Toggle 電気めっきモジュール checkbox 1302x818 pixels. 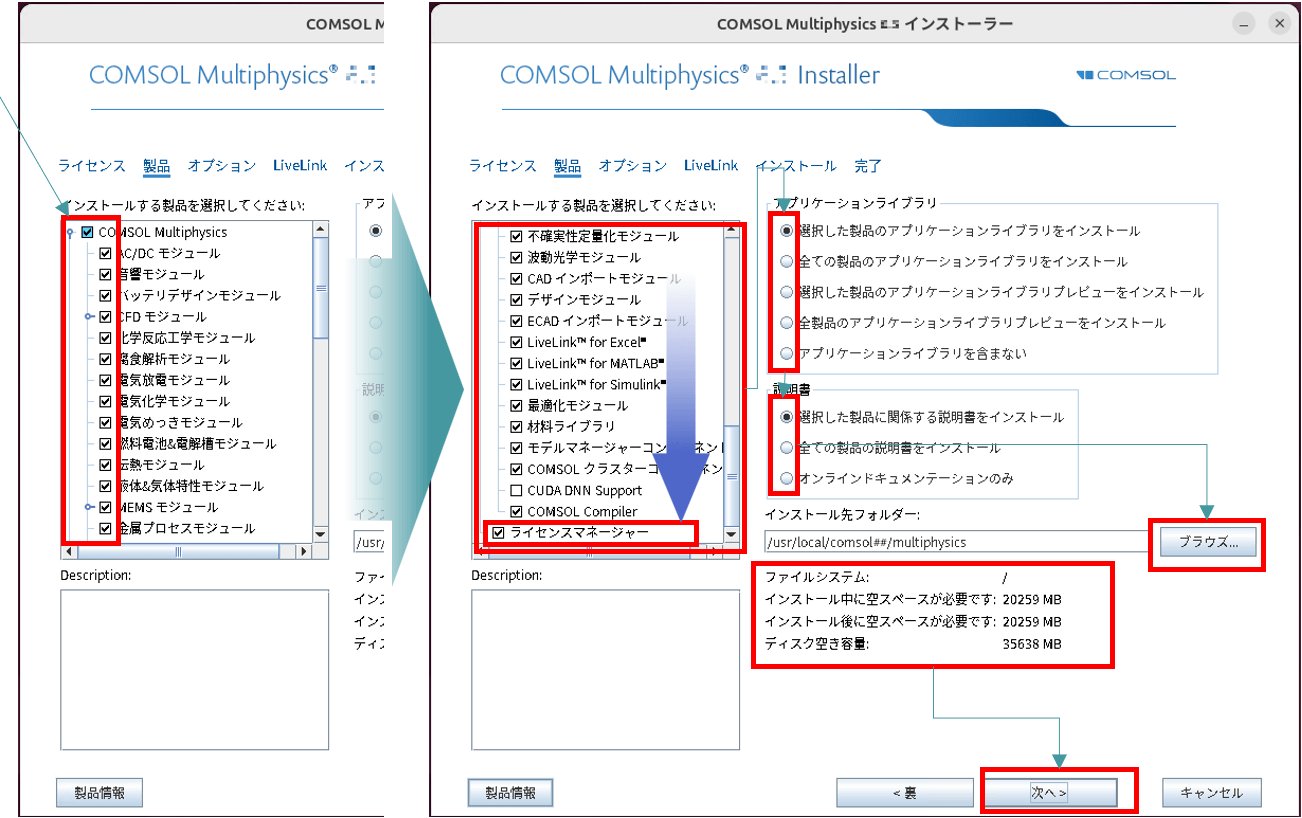[x=105, y=422]
